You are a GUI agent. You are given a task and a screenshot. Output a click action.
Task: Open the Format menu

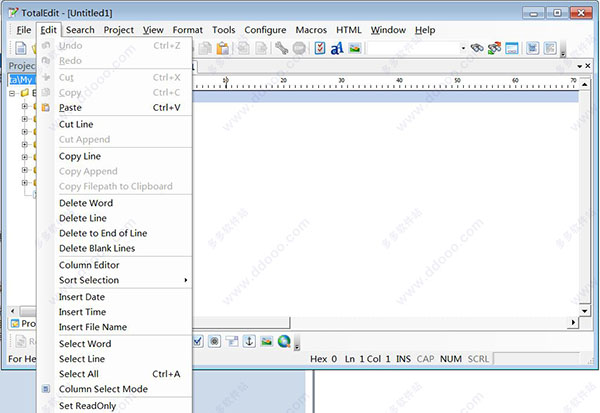click(188, 30)
